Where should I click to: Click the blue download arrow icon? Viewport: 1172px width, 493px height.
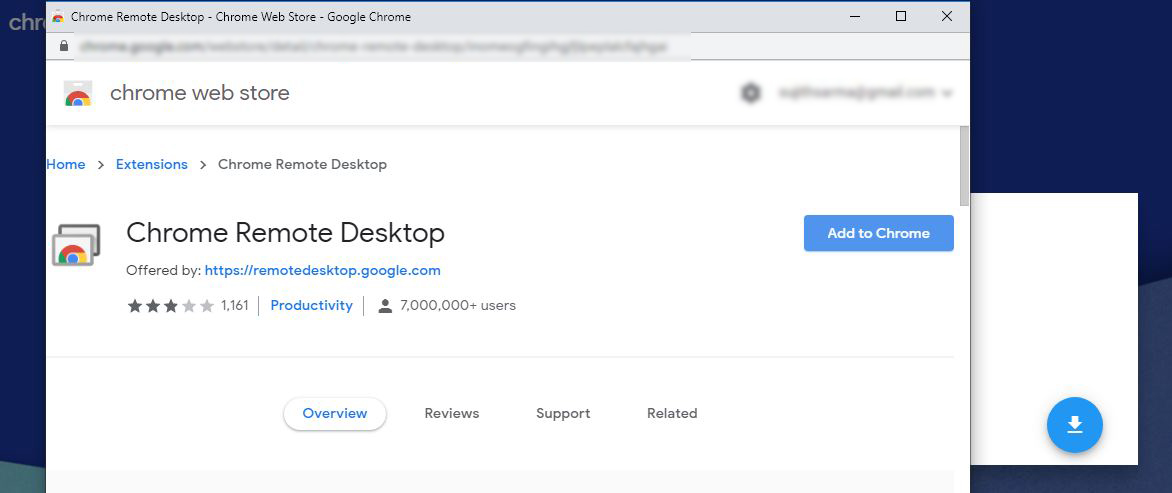[1074, 425]
